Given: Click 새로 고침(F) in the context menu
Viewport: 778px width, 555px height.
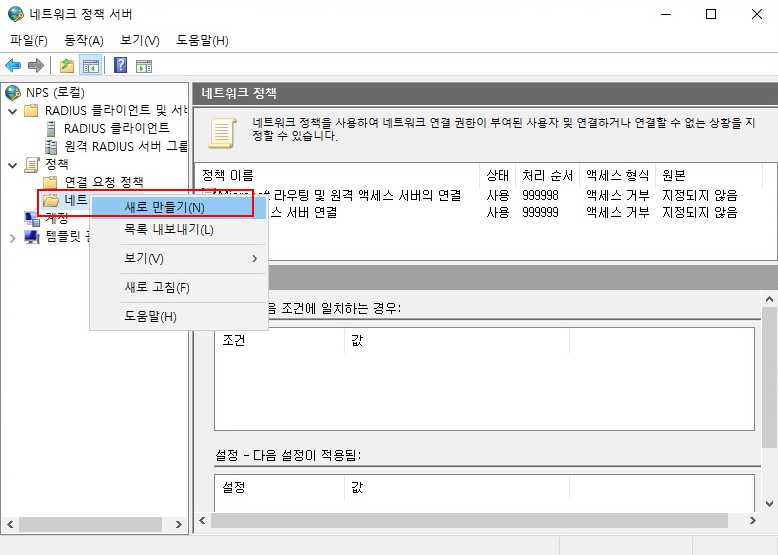Looking at the screenshot, I should [156, 288].
